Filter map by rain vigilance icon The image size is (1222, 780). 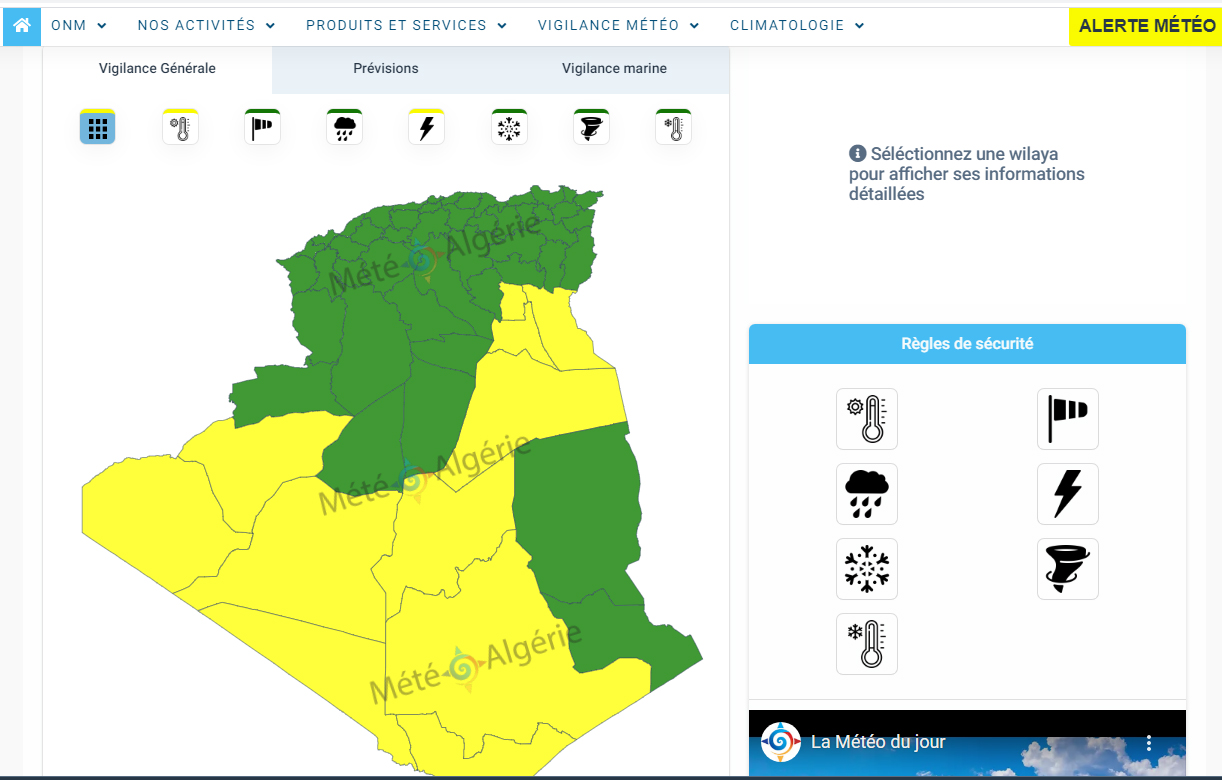(344, 127)
